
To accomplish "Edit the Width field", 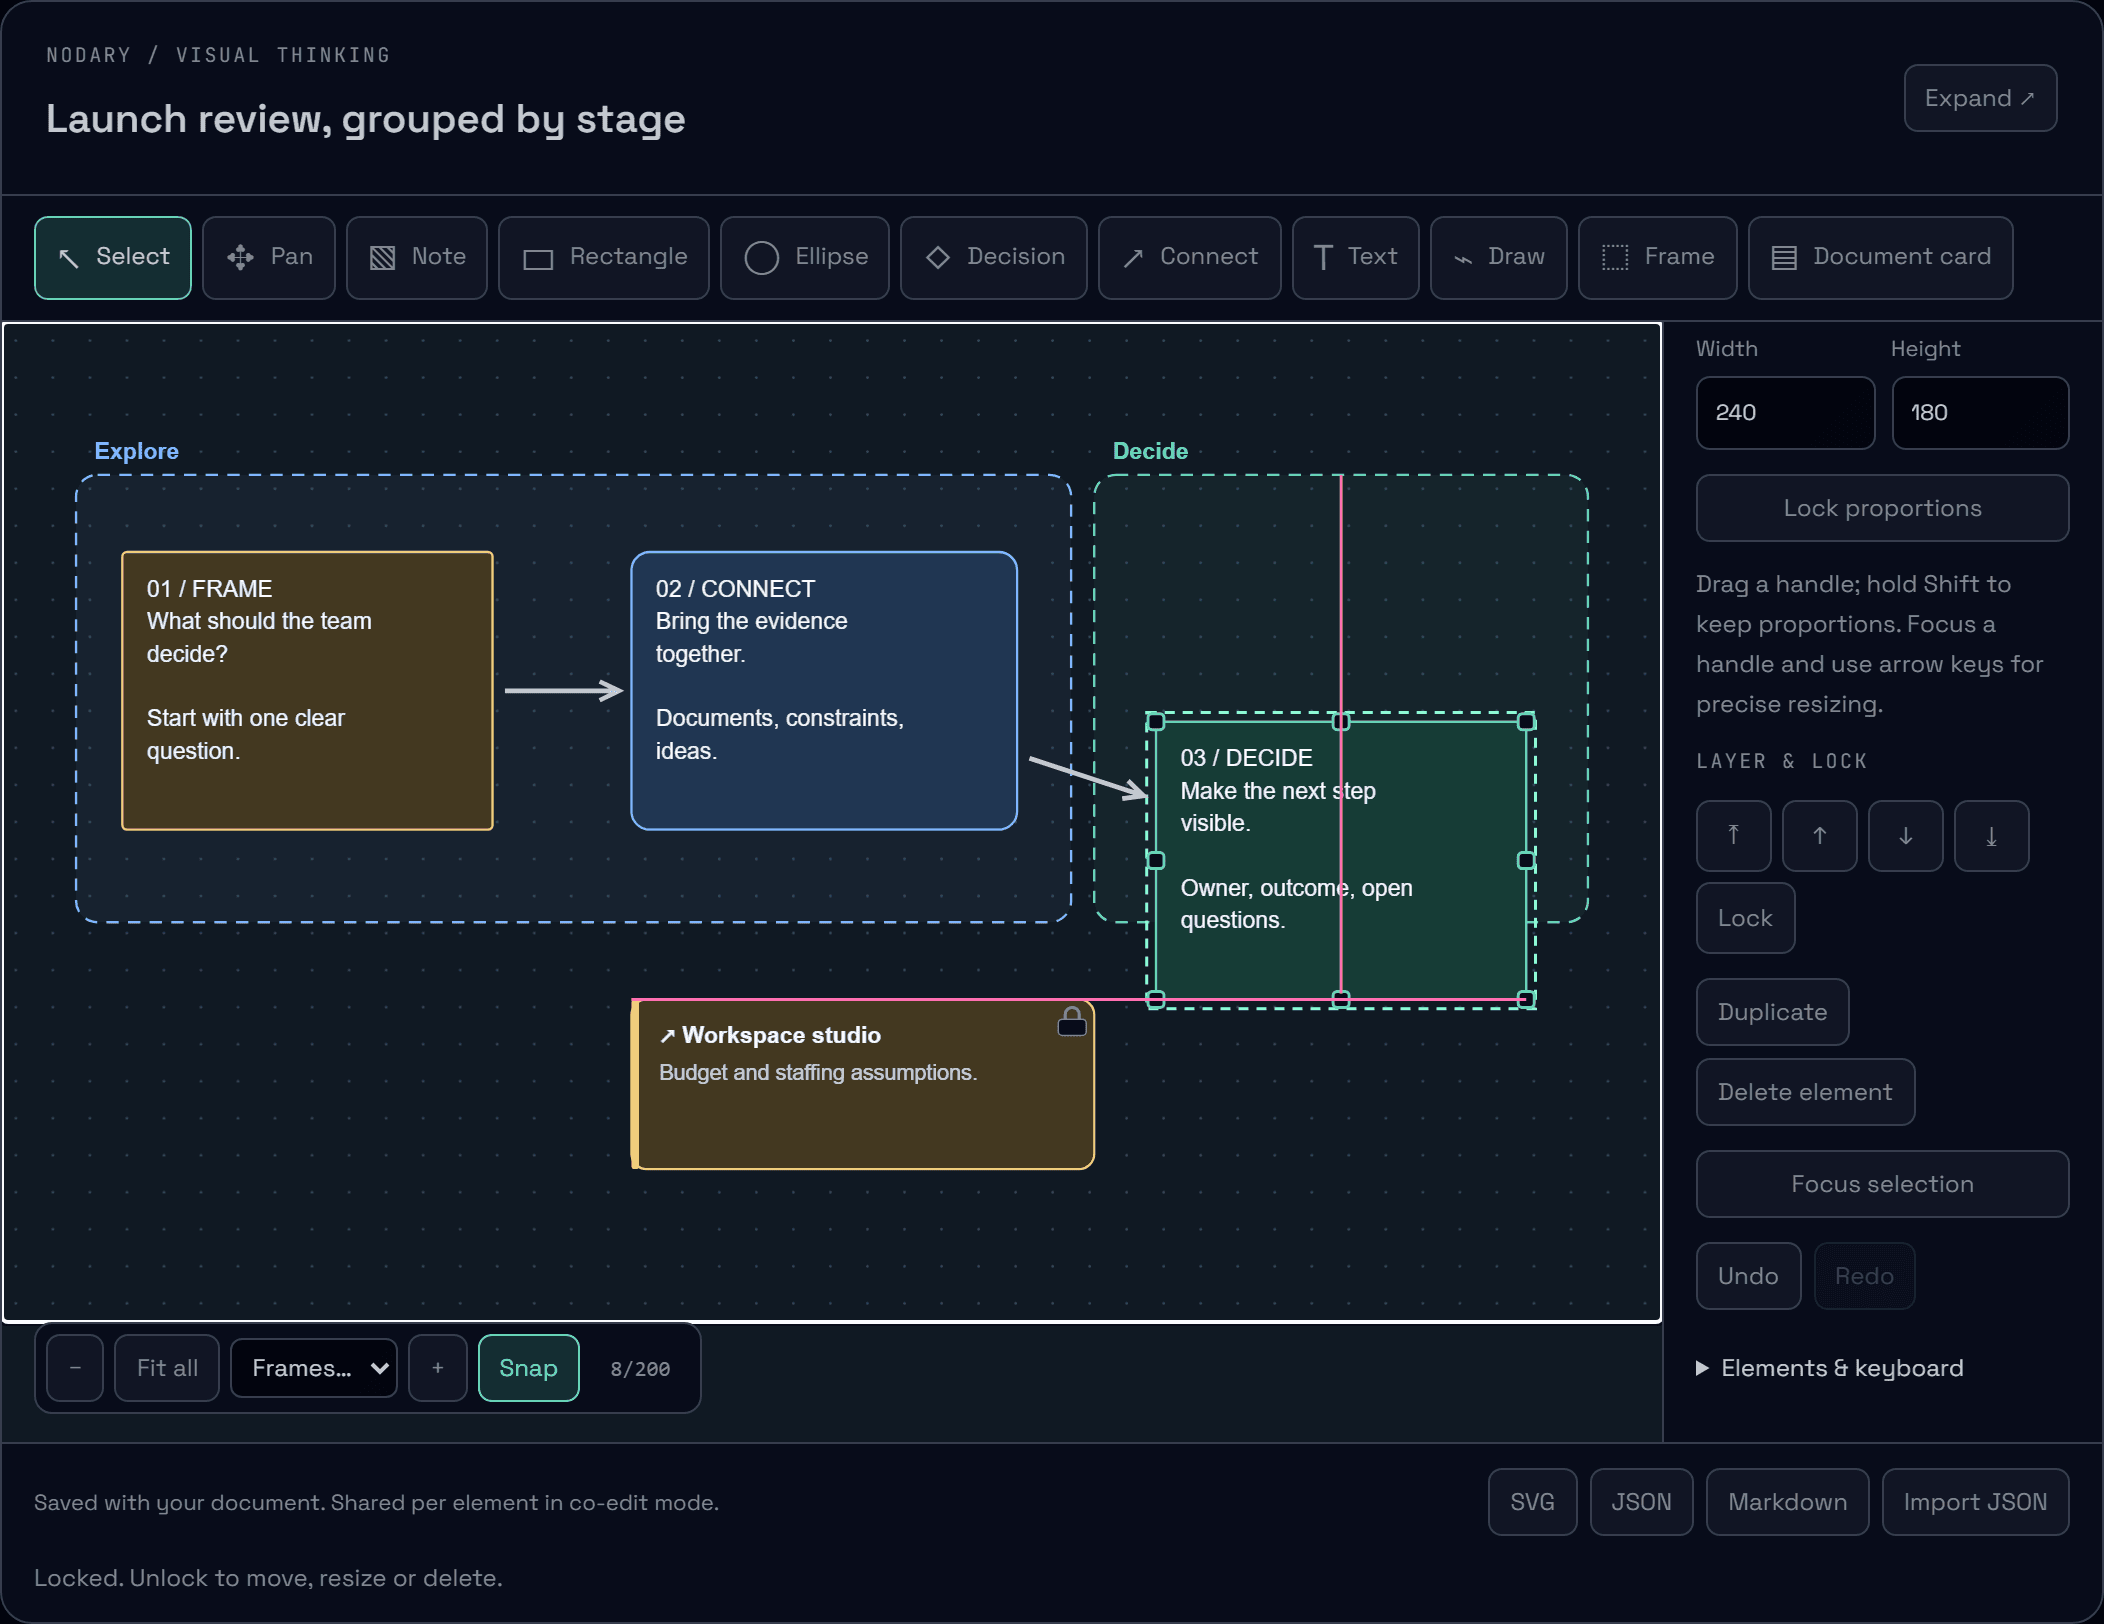I will [1786, 413].
